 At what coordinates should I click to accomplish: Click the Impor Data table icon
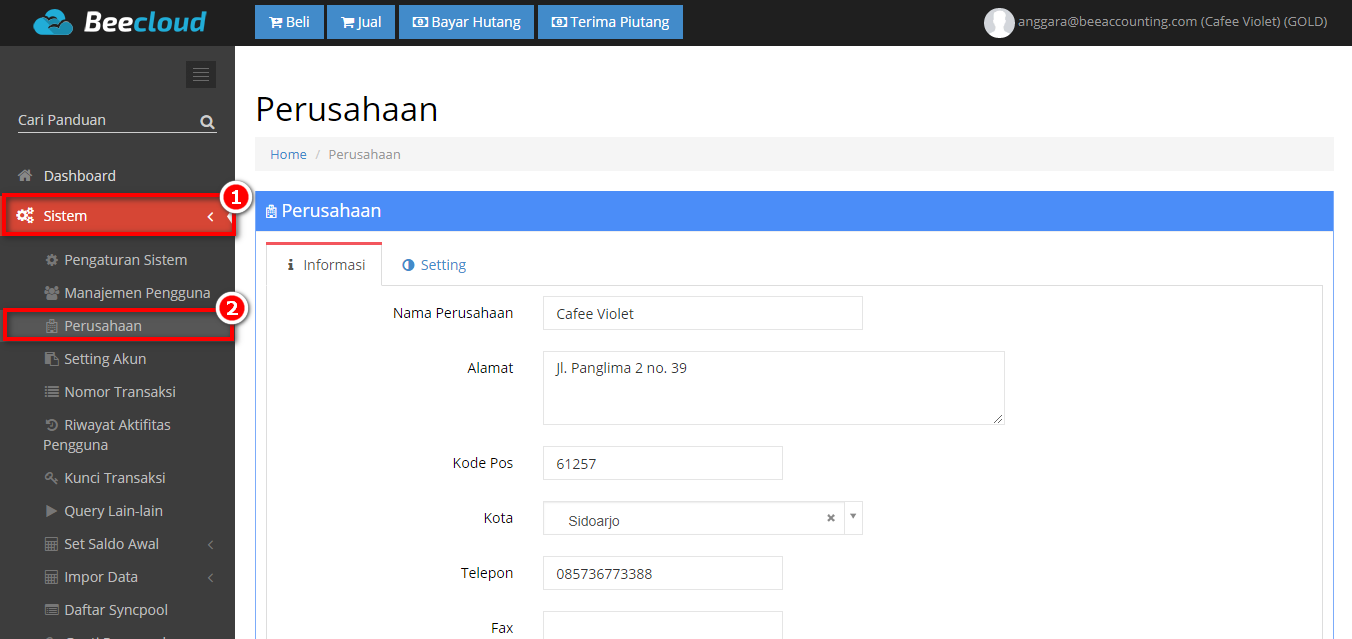click(x=52, y=577)
